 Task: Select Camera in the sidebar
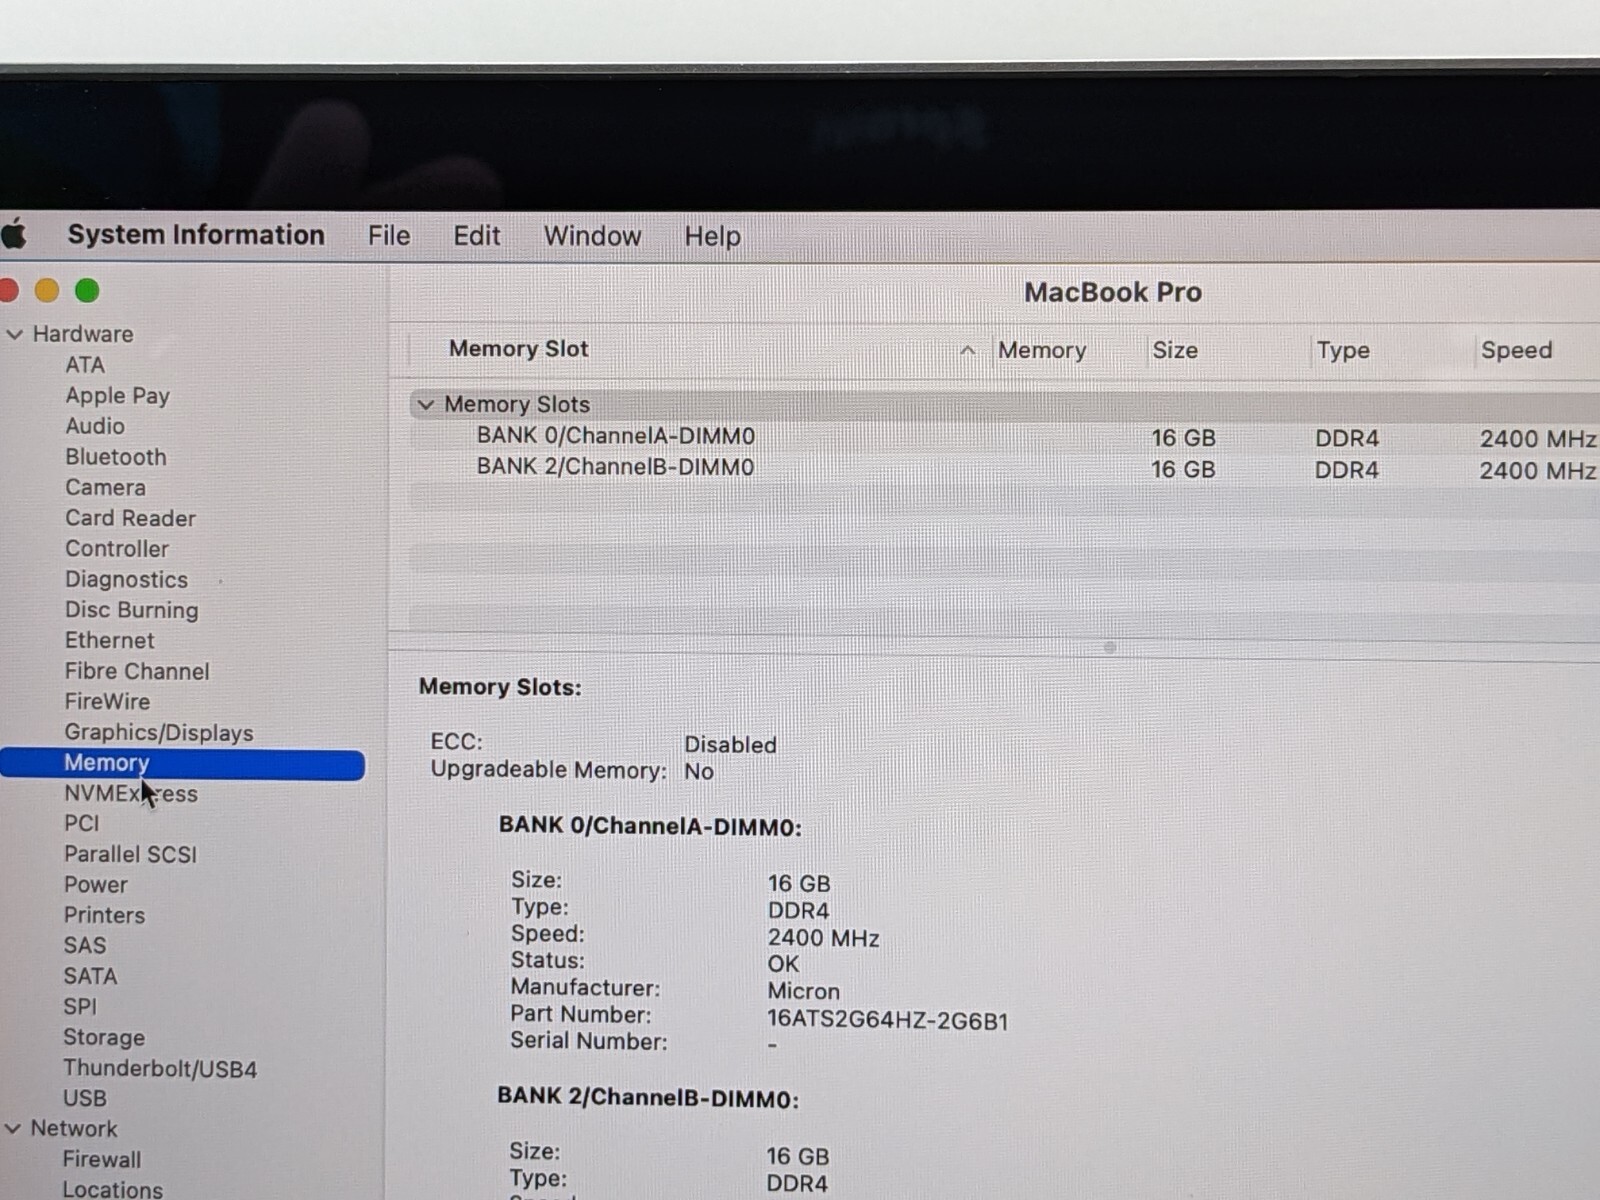coord(105,488)
